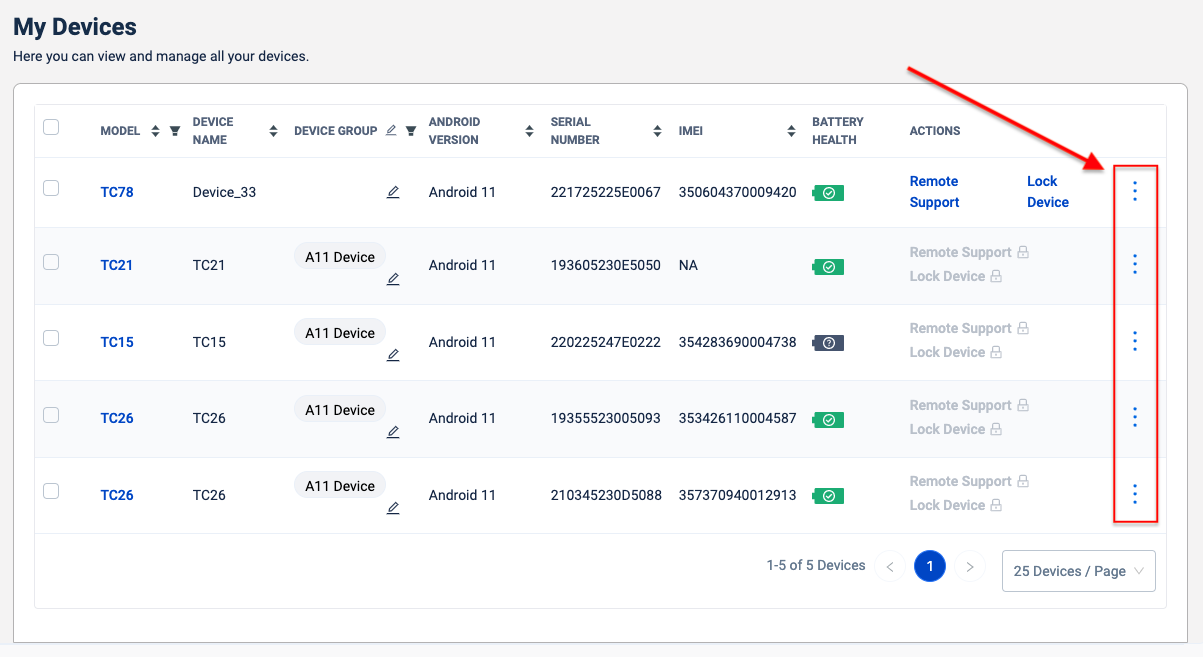
Task: Click the TC15 unknown battery health icon
Action: [x=829, y=343]
